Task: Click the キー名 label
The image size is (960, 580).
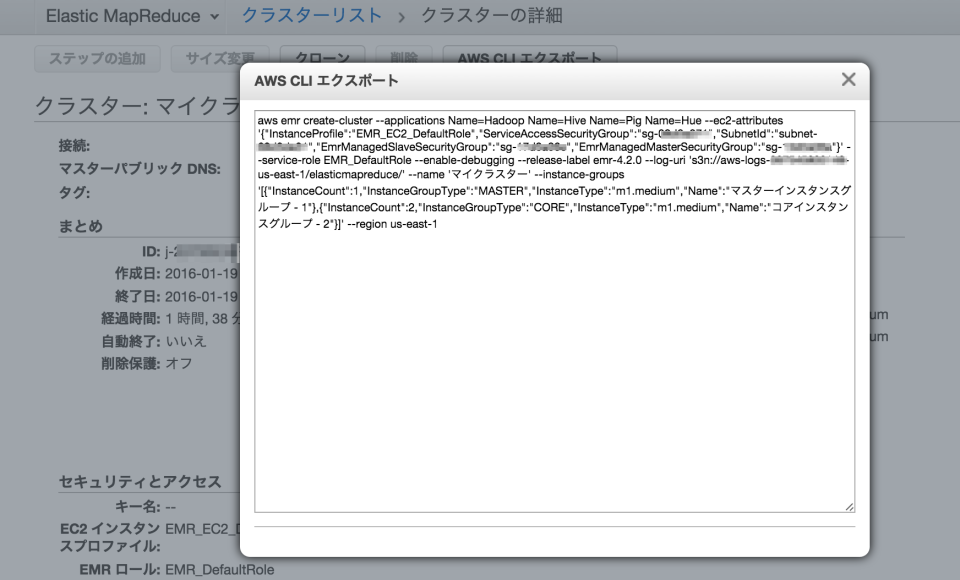Action: click(137, 507)
